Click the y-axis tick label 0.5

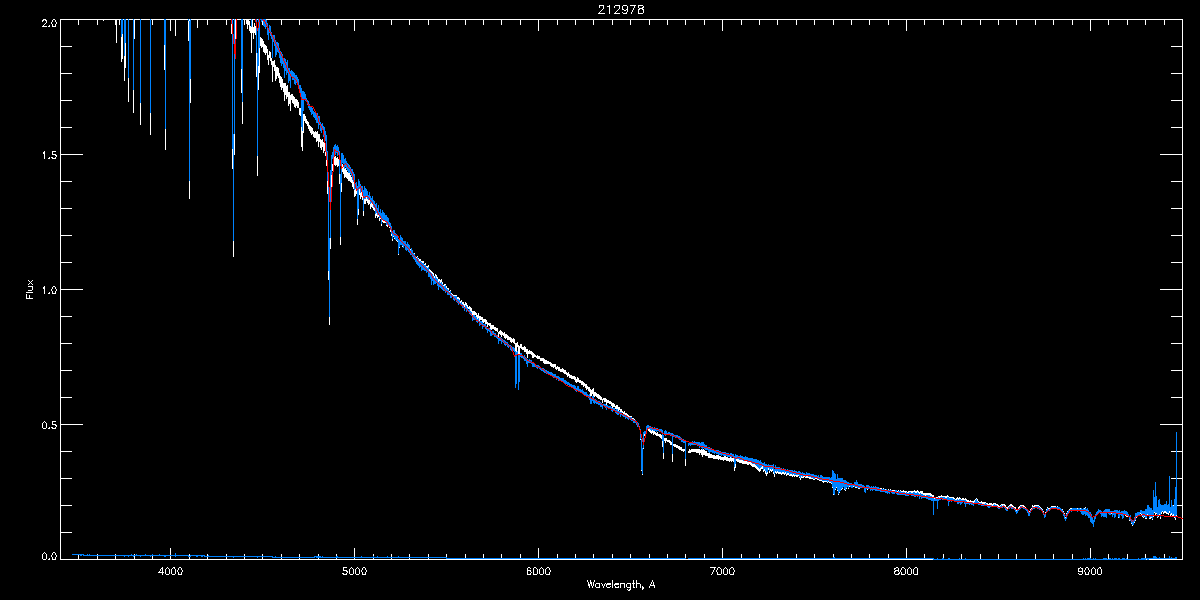click(47, 424)
